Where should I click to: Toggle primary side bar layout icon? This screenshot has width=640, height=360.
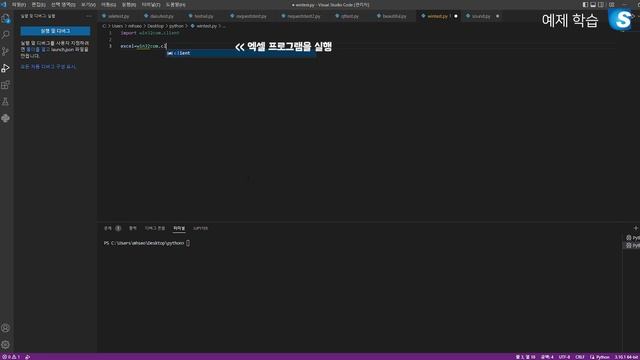[x=585, y=4]
